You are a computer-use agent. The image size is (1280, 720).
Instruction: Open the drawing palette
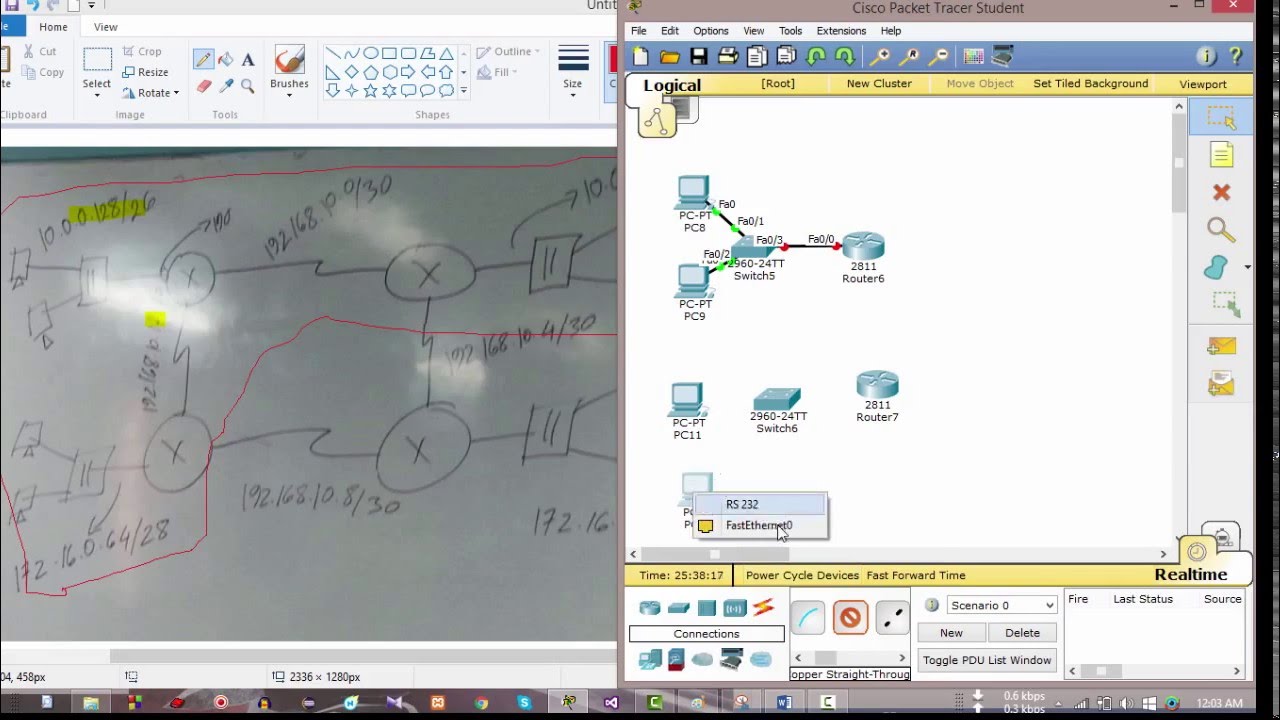[974, 57]
